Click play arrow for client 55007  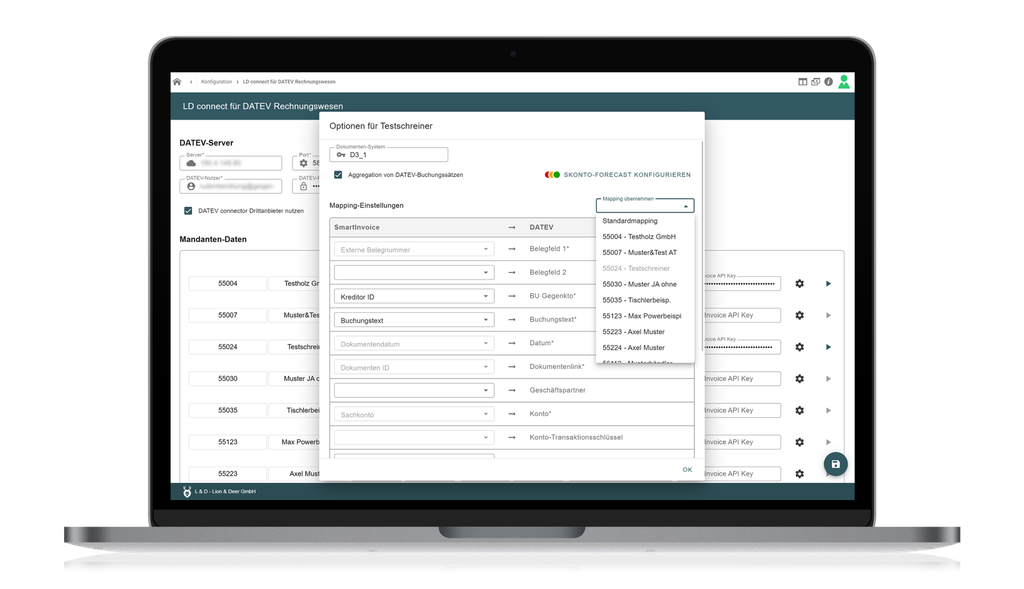coord(828,315)
